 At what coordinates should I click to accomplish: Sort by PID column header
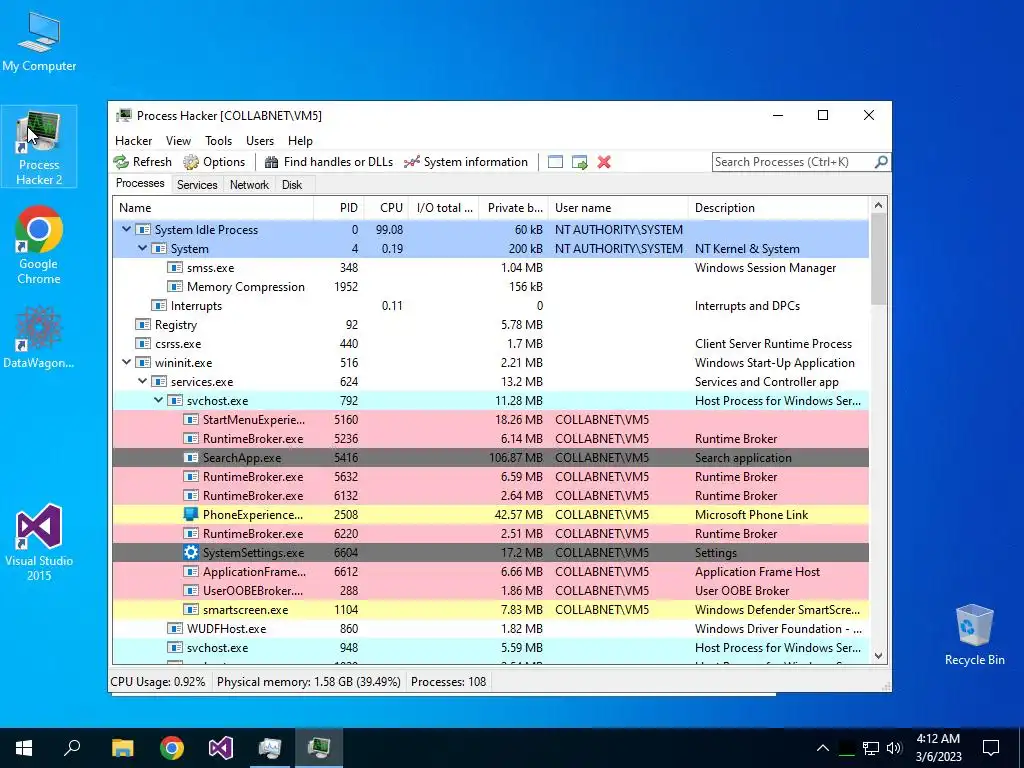pos(339,208)
